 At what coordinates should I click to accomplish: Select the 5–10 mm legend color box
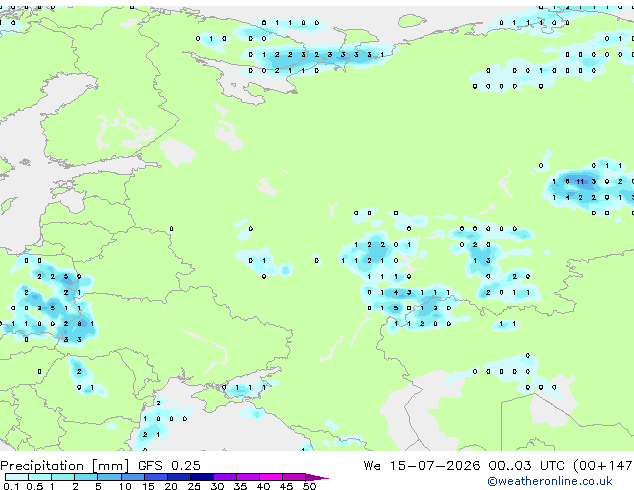(109, 477)
